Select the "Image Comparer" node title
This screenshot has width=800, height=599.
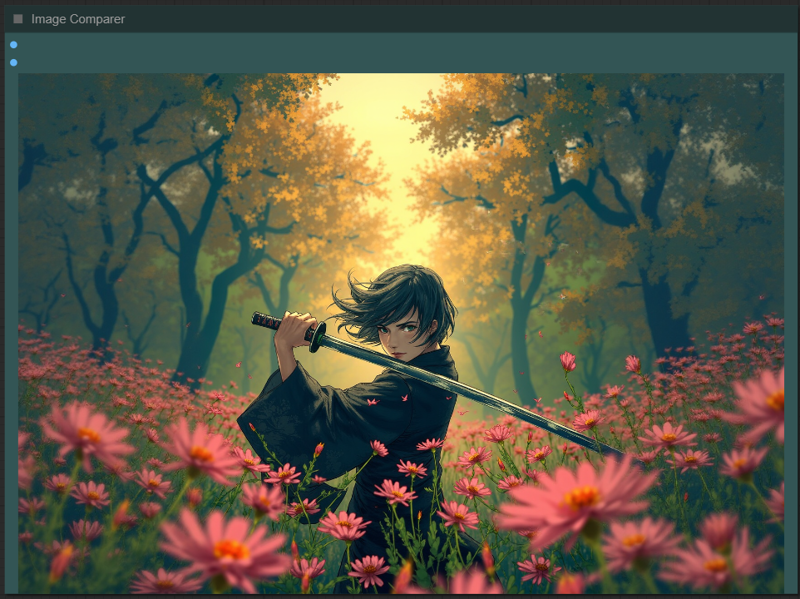click(78, 19)
